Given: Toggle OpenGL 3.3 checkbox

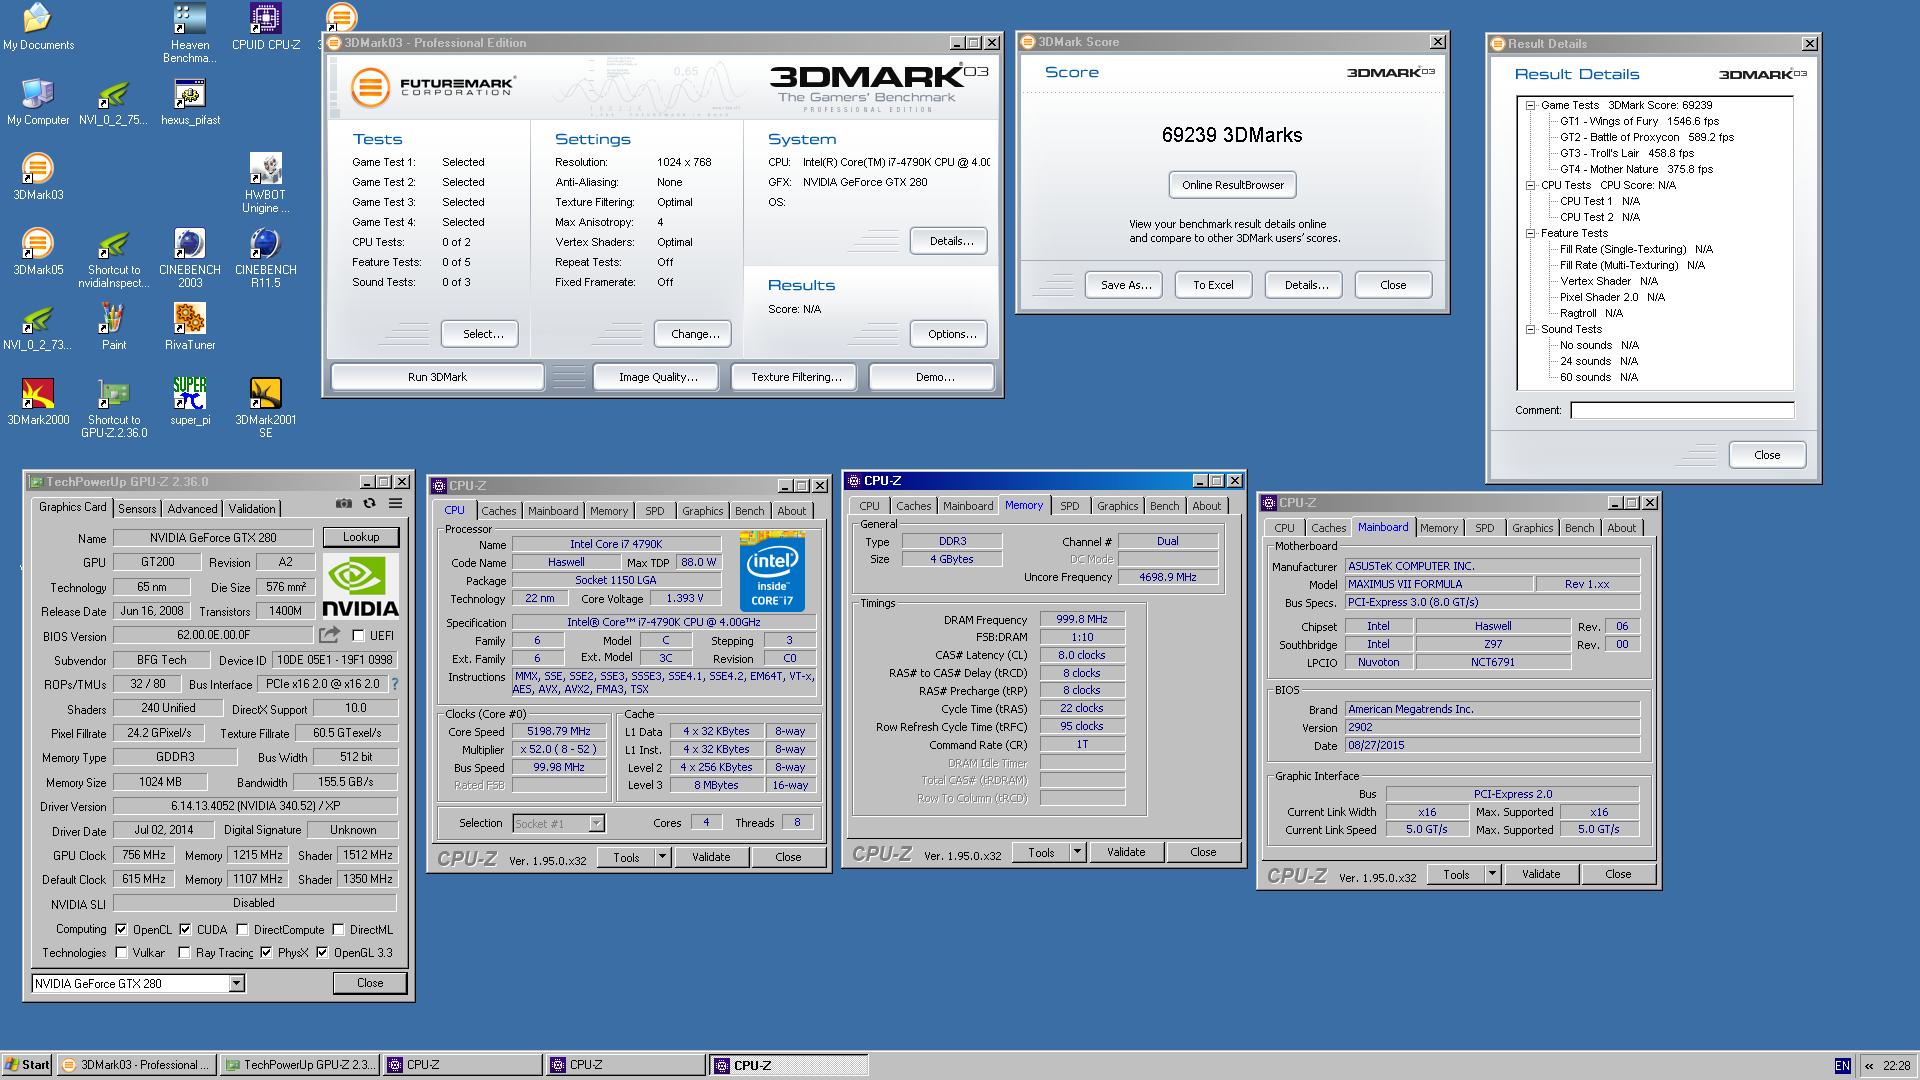Looking at the screenshot, I should coord(322,953).
